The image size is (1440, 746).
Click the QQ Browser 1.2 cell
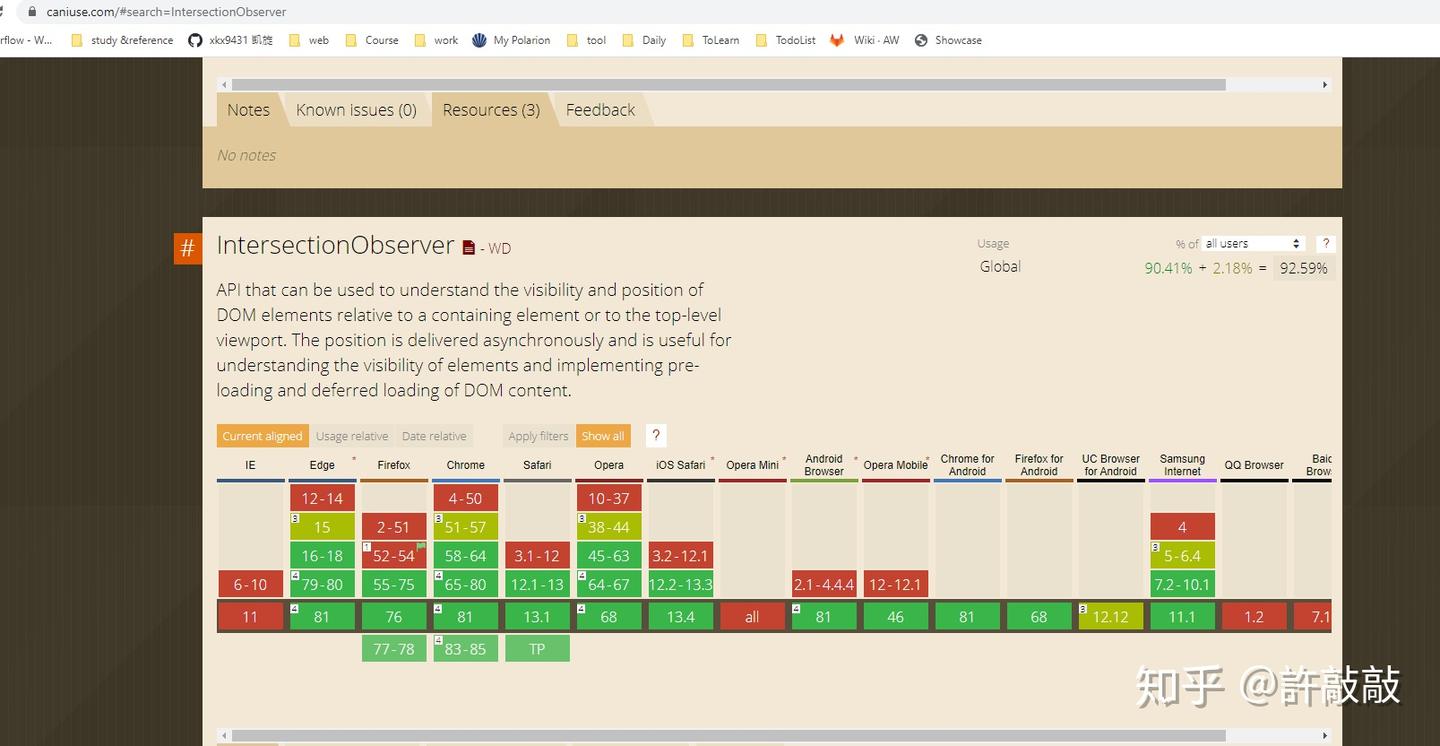(1254, 617)
